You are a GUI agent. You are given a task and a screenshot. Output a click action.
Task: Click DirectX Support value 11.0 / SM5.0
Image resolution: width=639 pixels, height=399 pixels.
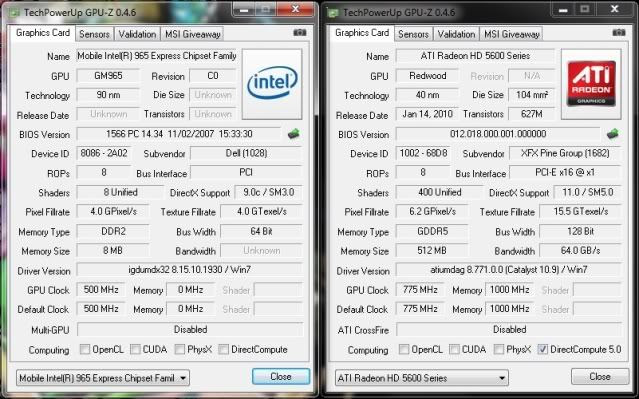point(588,192)
